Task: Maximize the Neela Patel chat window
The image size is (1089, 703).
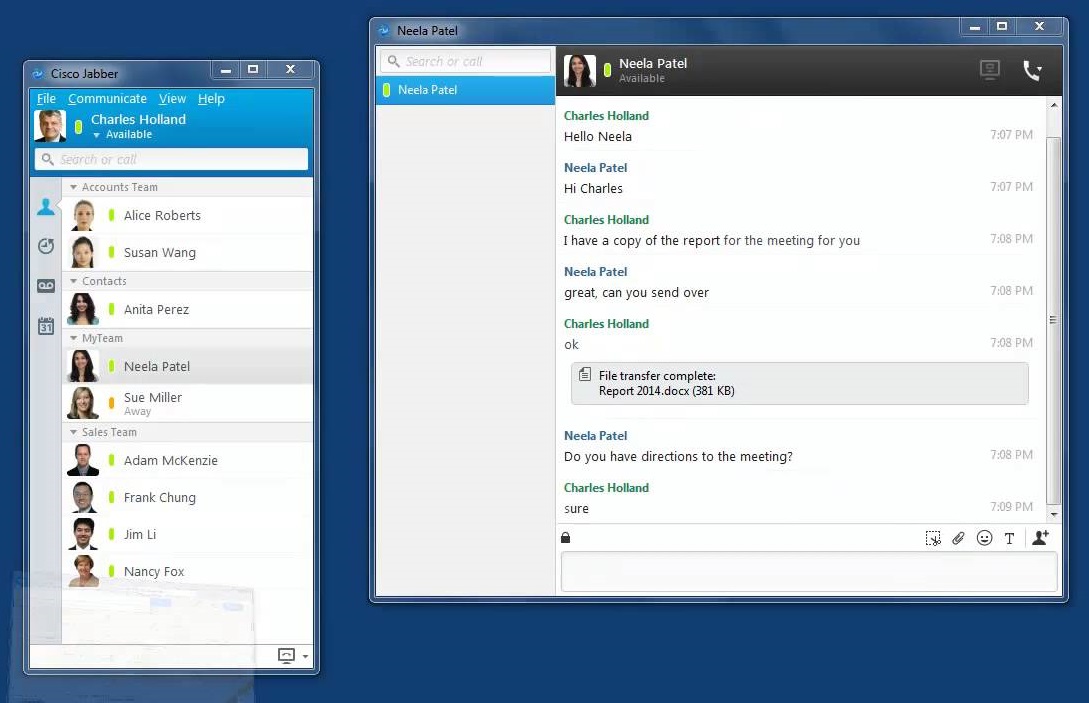Action: [x=1001, y=26]
